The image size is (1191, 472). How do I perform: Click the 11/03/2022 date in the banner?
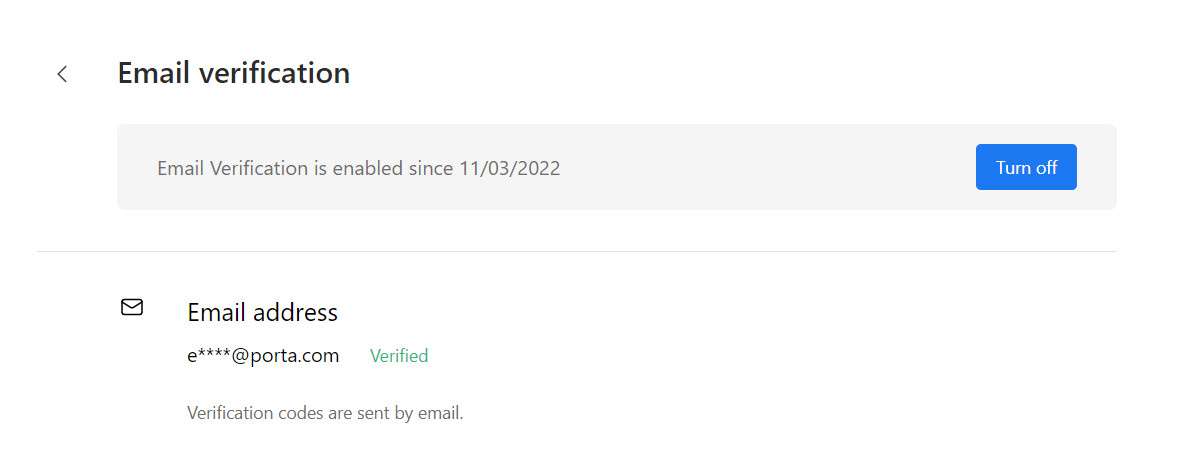(510, 168)
